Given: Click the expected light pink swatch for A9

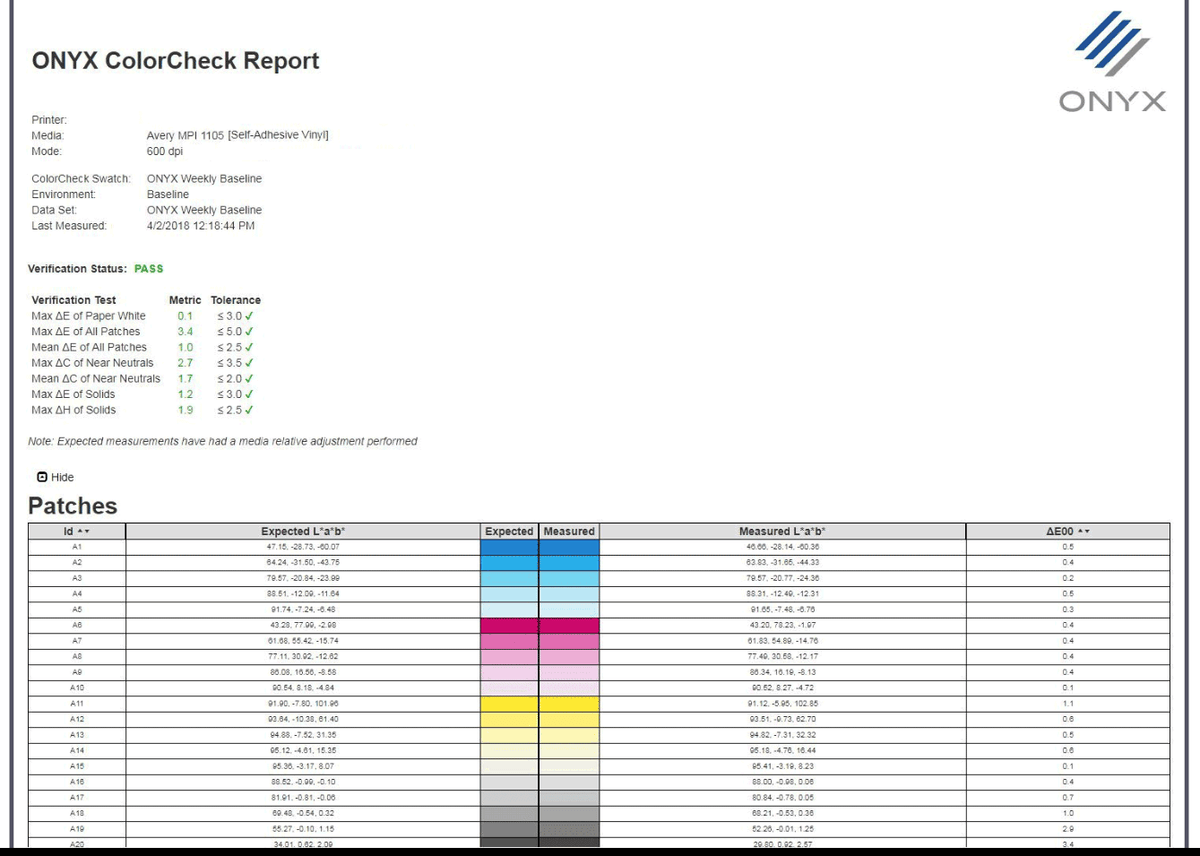Looking at the screenshot, I should click(x=509, y=672).
